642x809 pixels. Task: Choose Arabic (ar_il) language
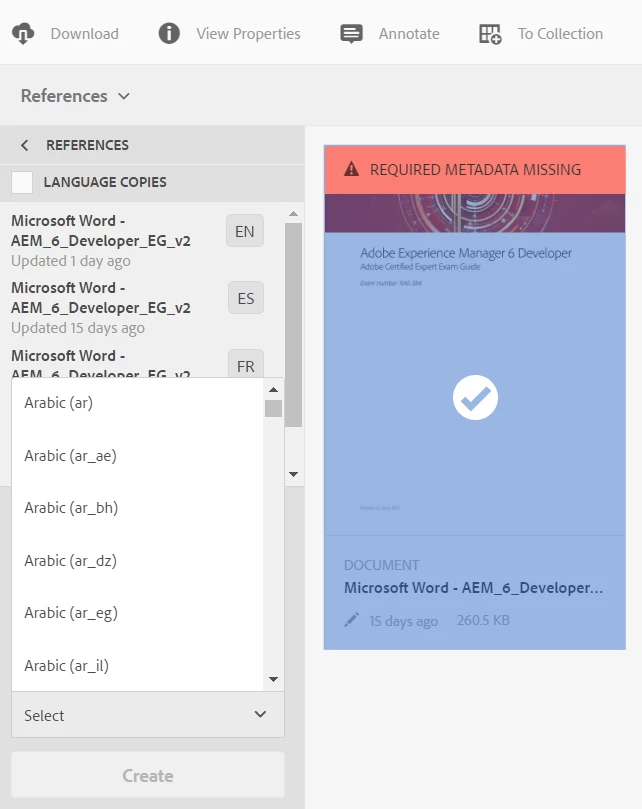(x=137, y=666)
